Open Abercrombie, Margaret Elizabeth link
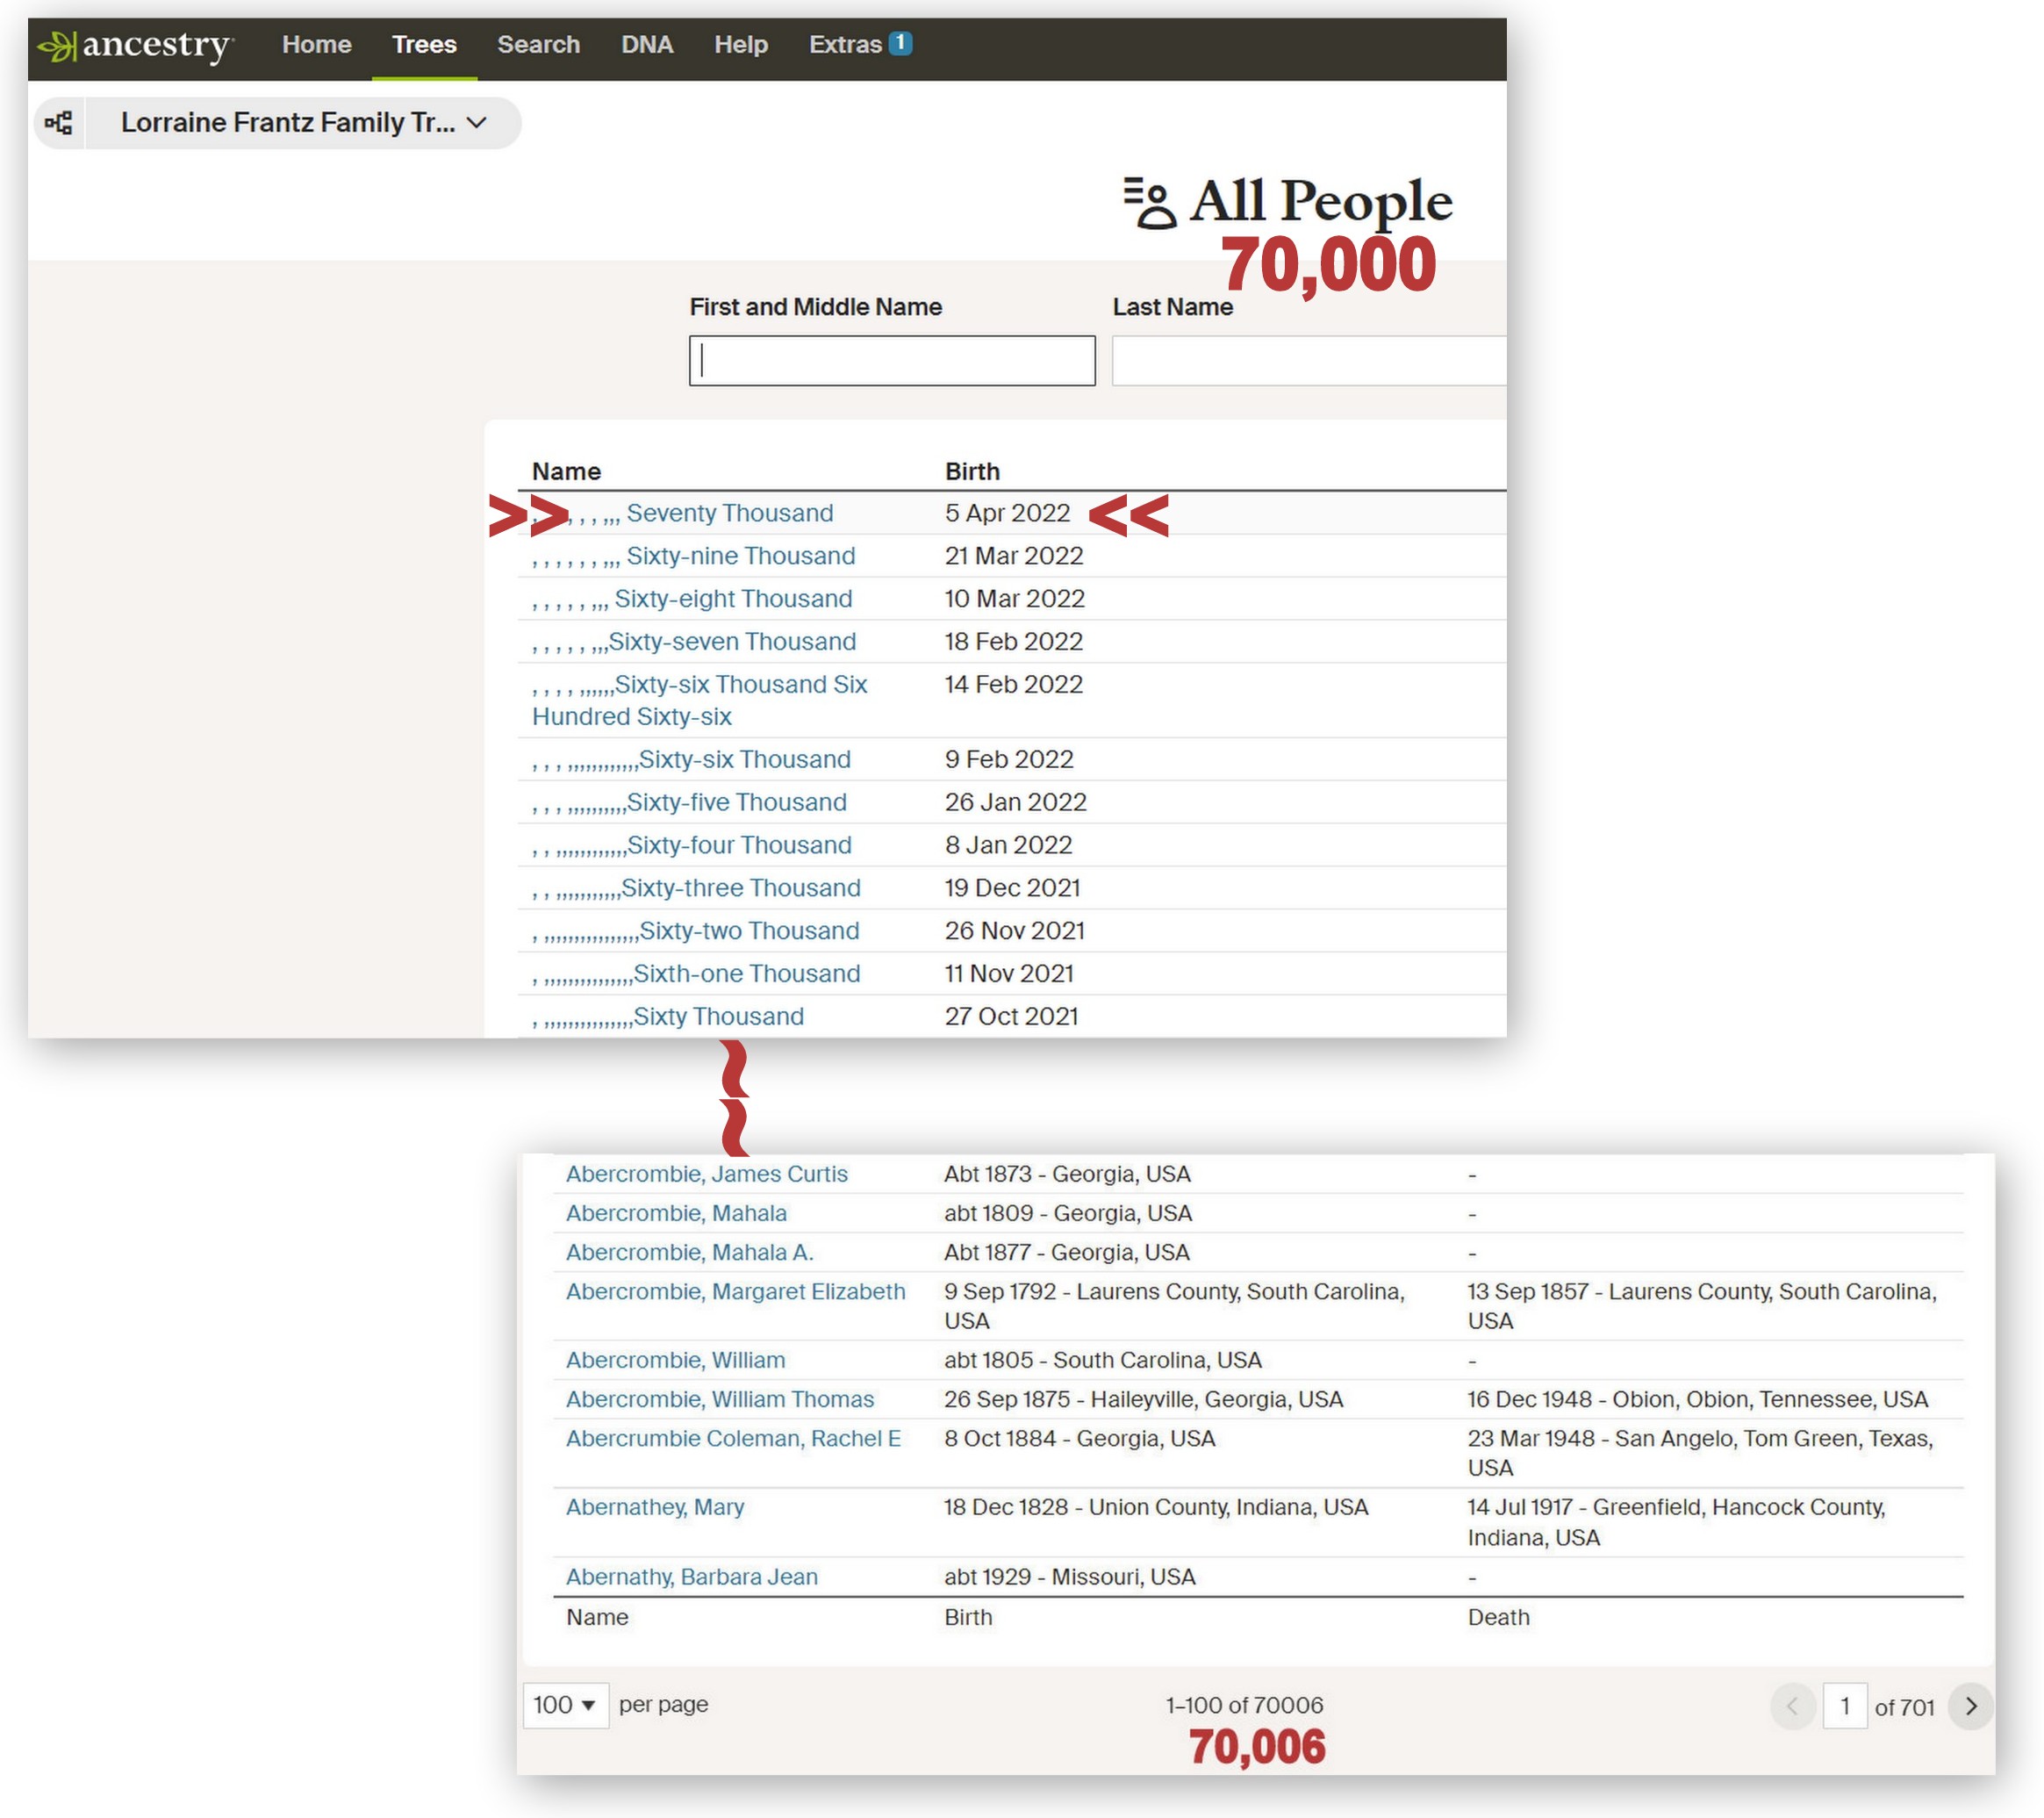 [735, 1291]
